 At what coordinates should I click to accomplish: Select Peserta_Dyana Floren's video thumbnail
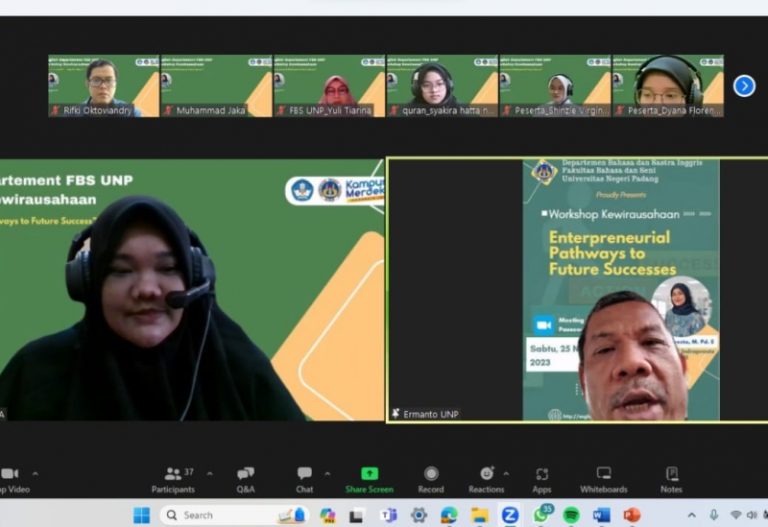pyautogui.click(x=668, y=86)
